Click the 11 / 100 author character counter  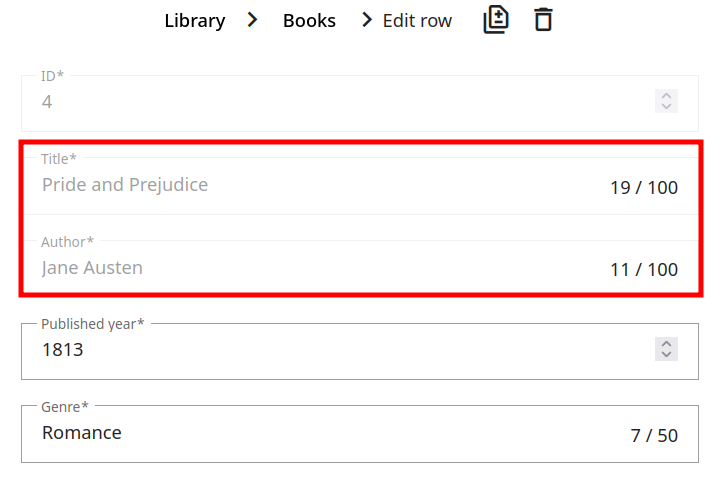click(644, 270)
